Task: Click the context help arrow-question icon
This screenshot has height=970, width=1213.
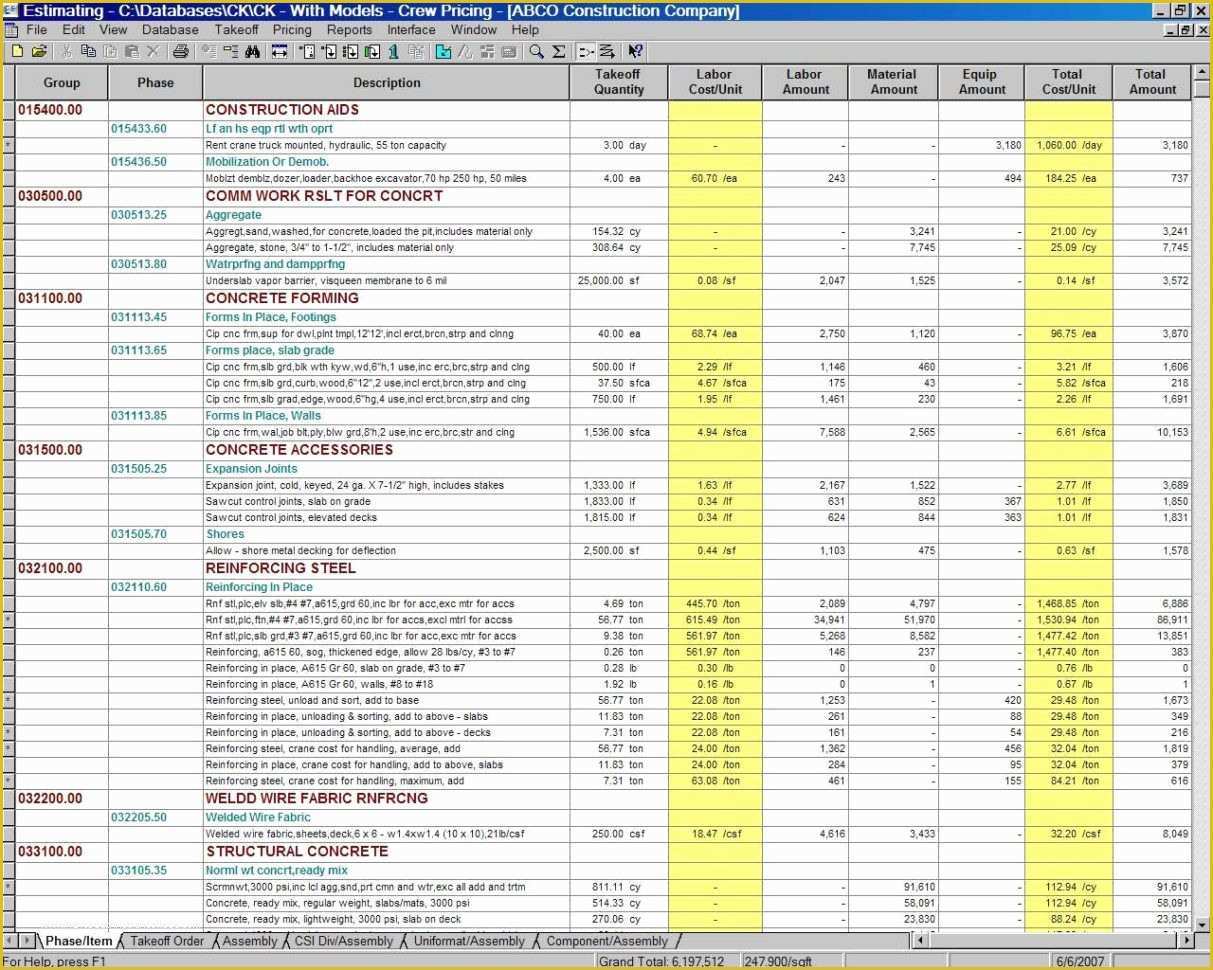Action: 634,51
